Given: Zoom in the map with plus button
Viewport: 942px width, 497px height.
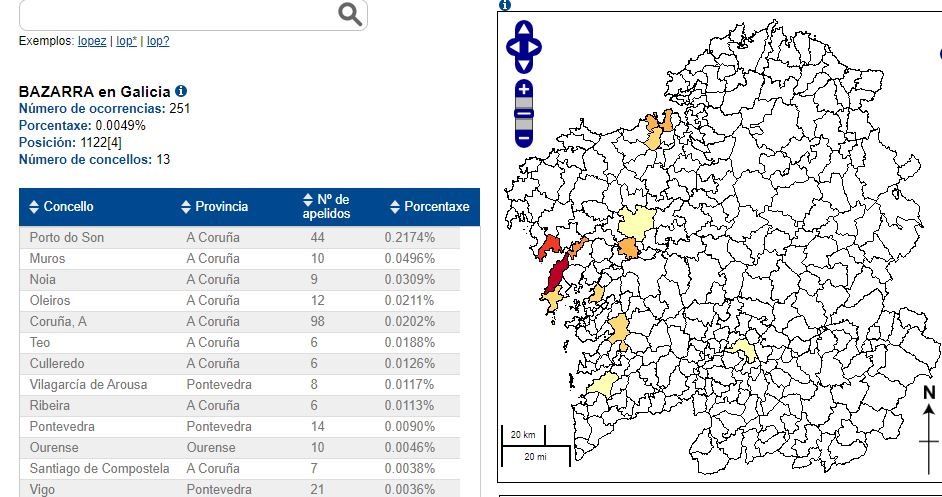Looking at the screenshot, I should click(524, 90).
